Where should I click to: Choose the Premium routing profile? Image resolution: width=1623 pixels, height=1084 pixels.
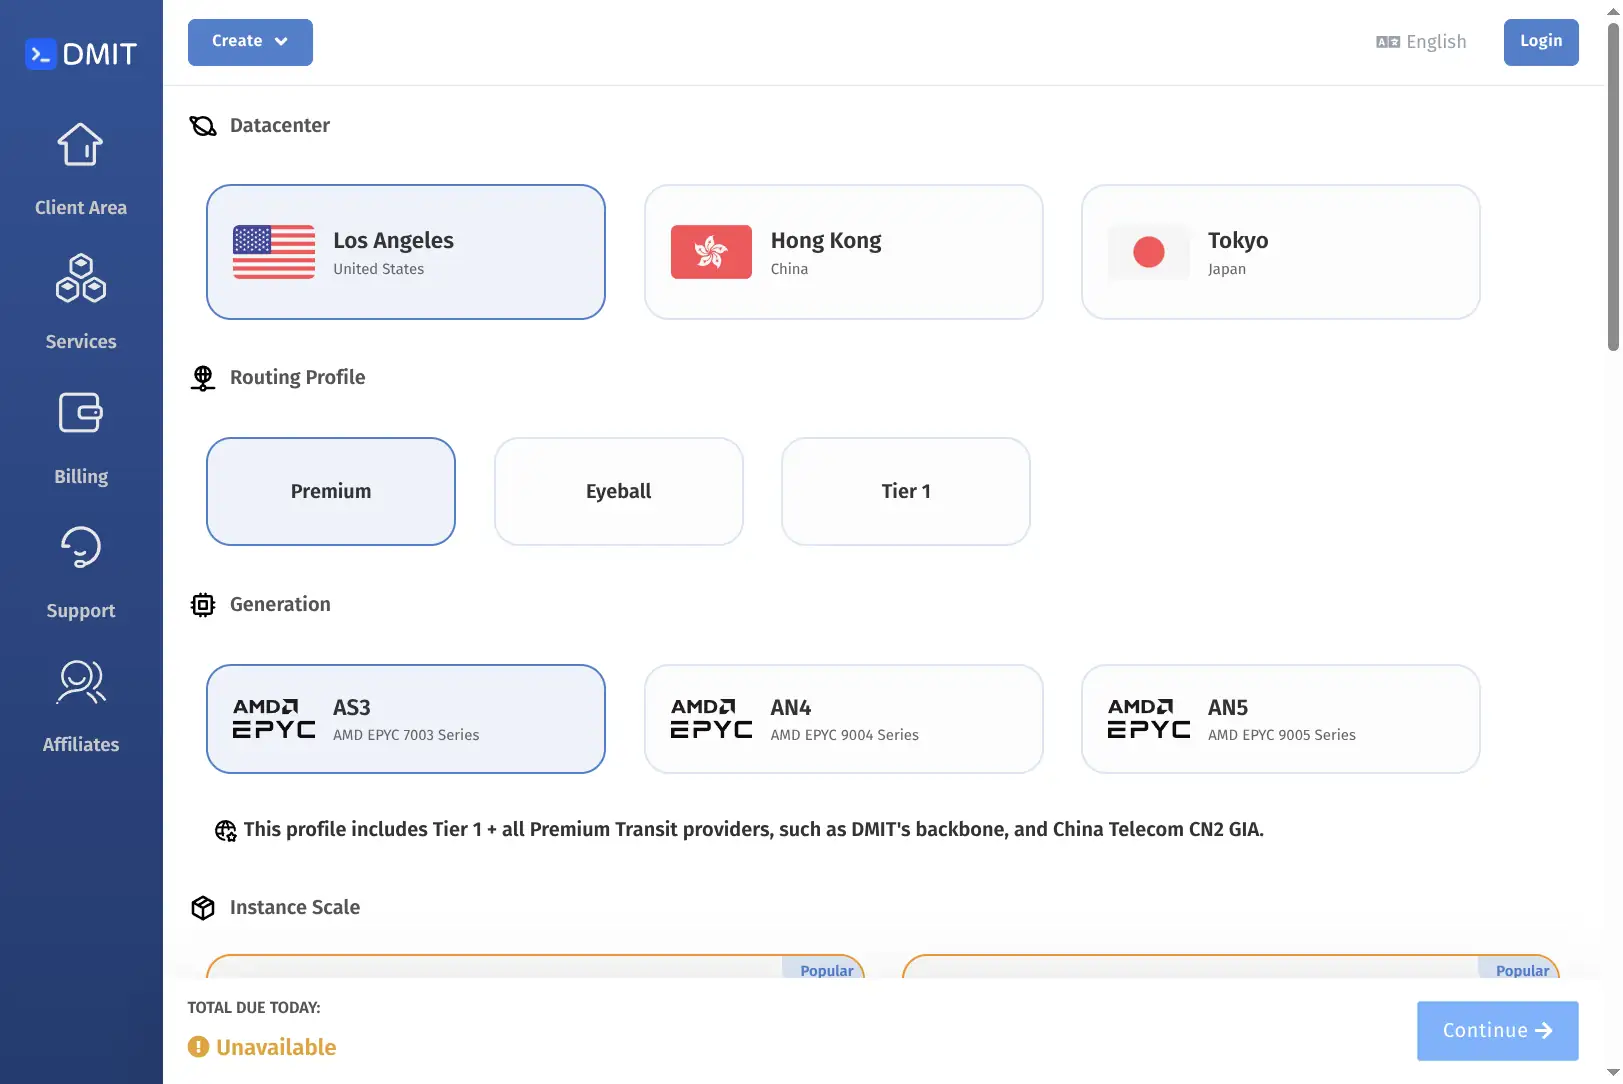point(331,491)
